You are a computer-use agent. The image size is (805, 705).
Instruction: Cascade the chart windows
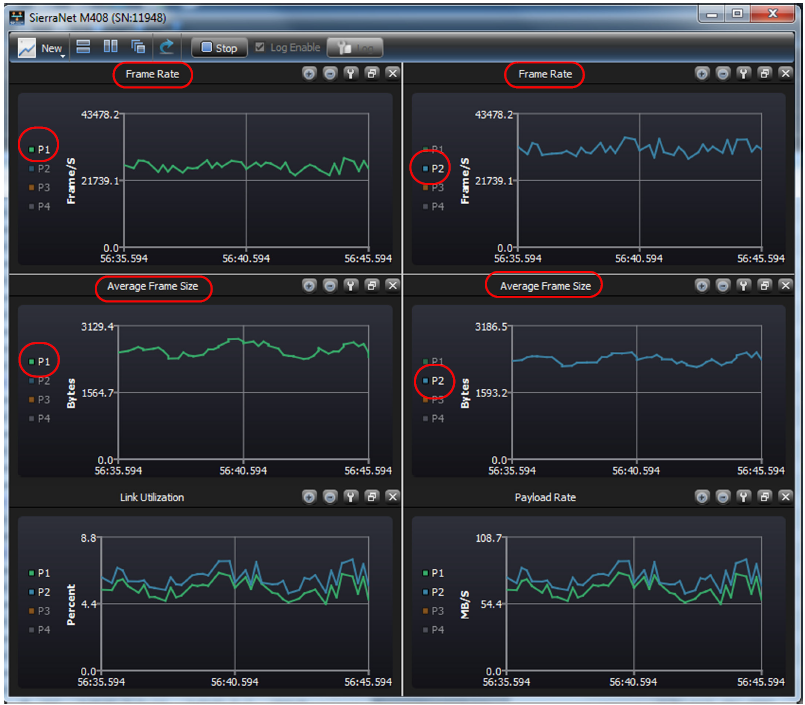138,47
